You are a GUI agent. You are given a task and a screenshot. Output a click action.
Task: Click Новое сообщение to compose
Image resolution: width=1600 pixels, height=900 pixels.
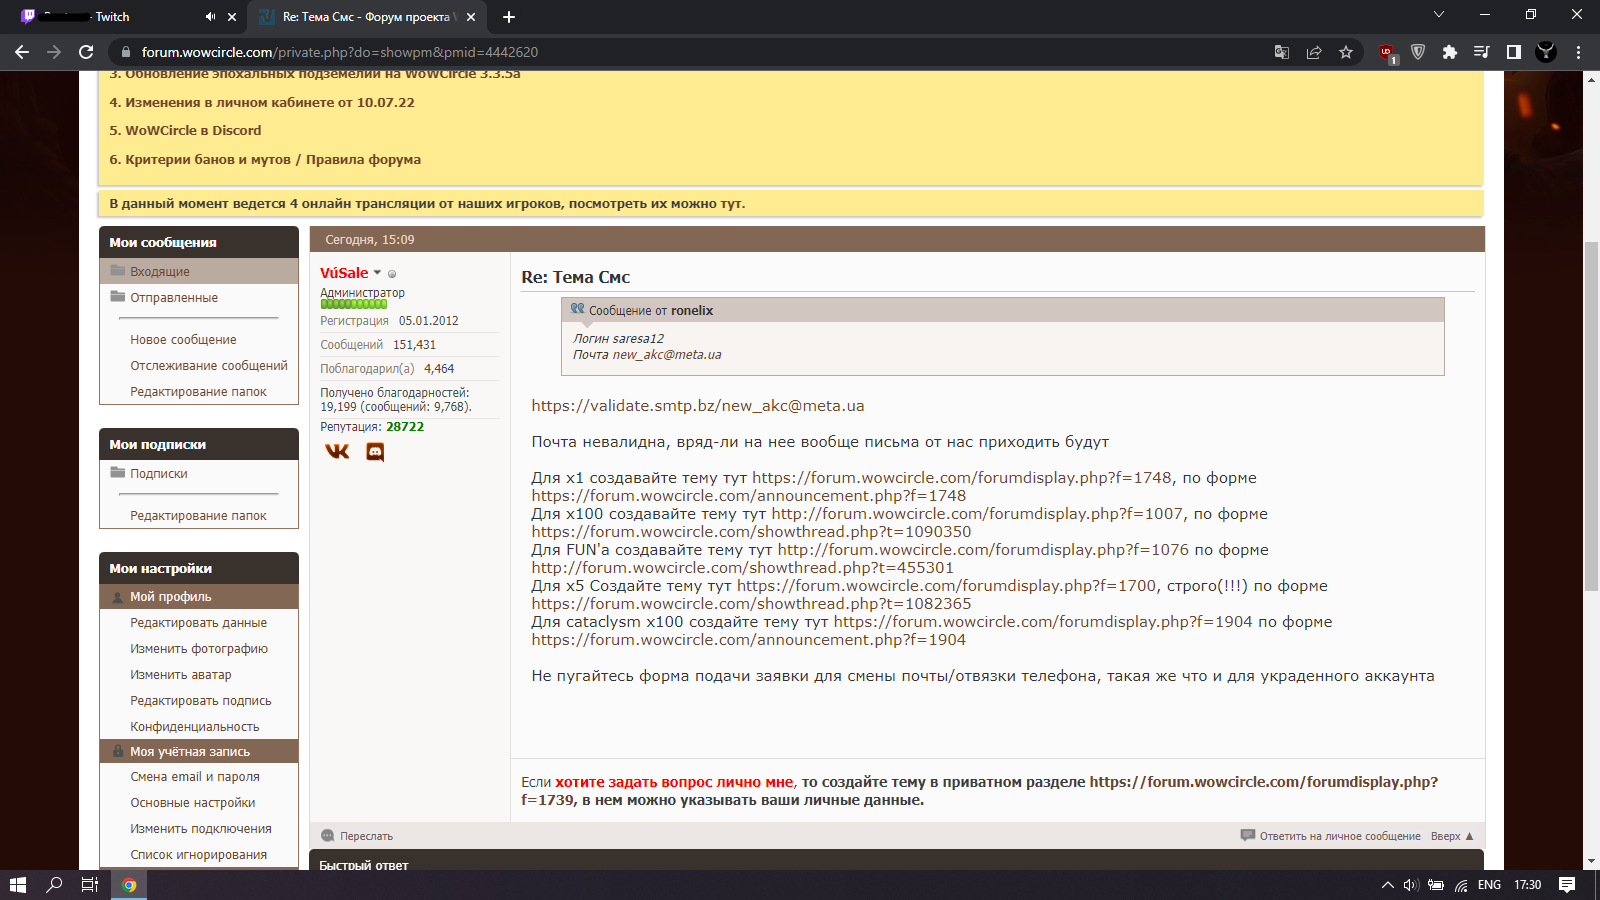(183, 340)
